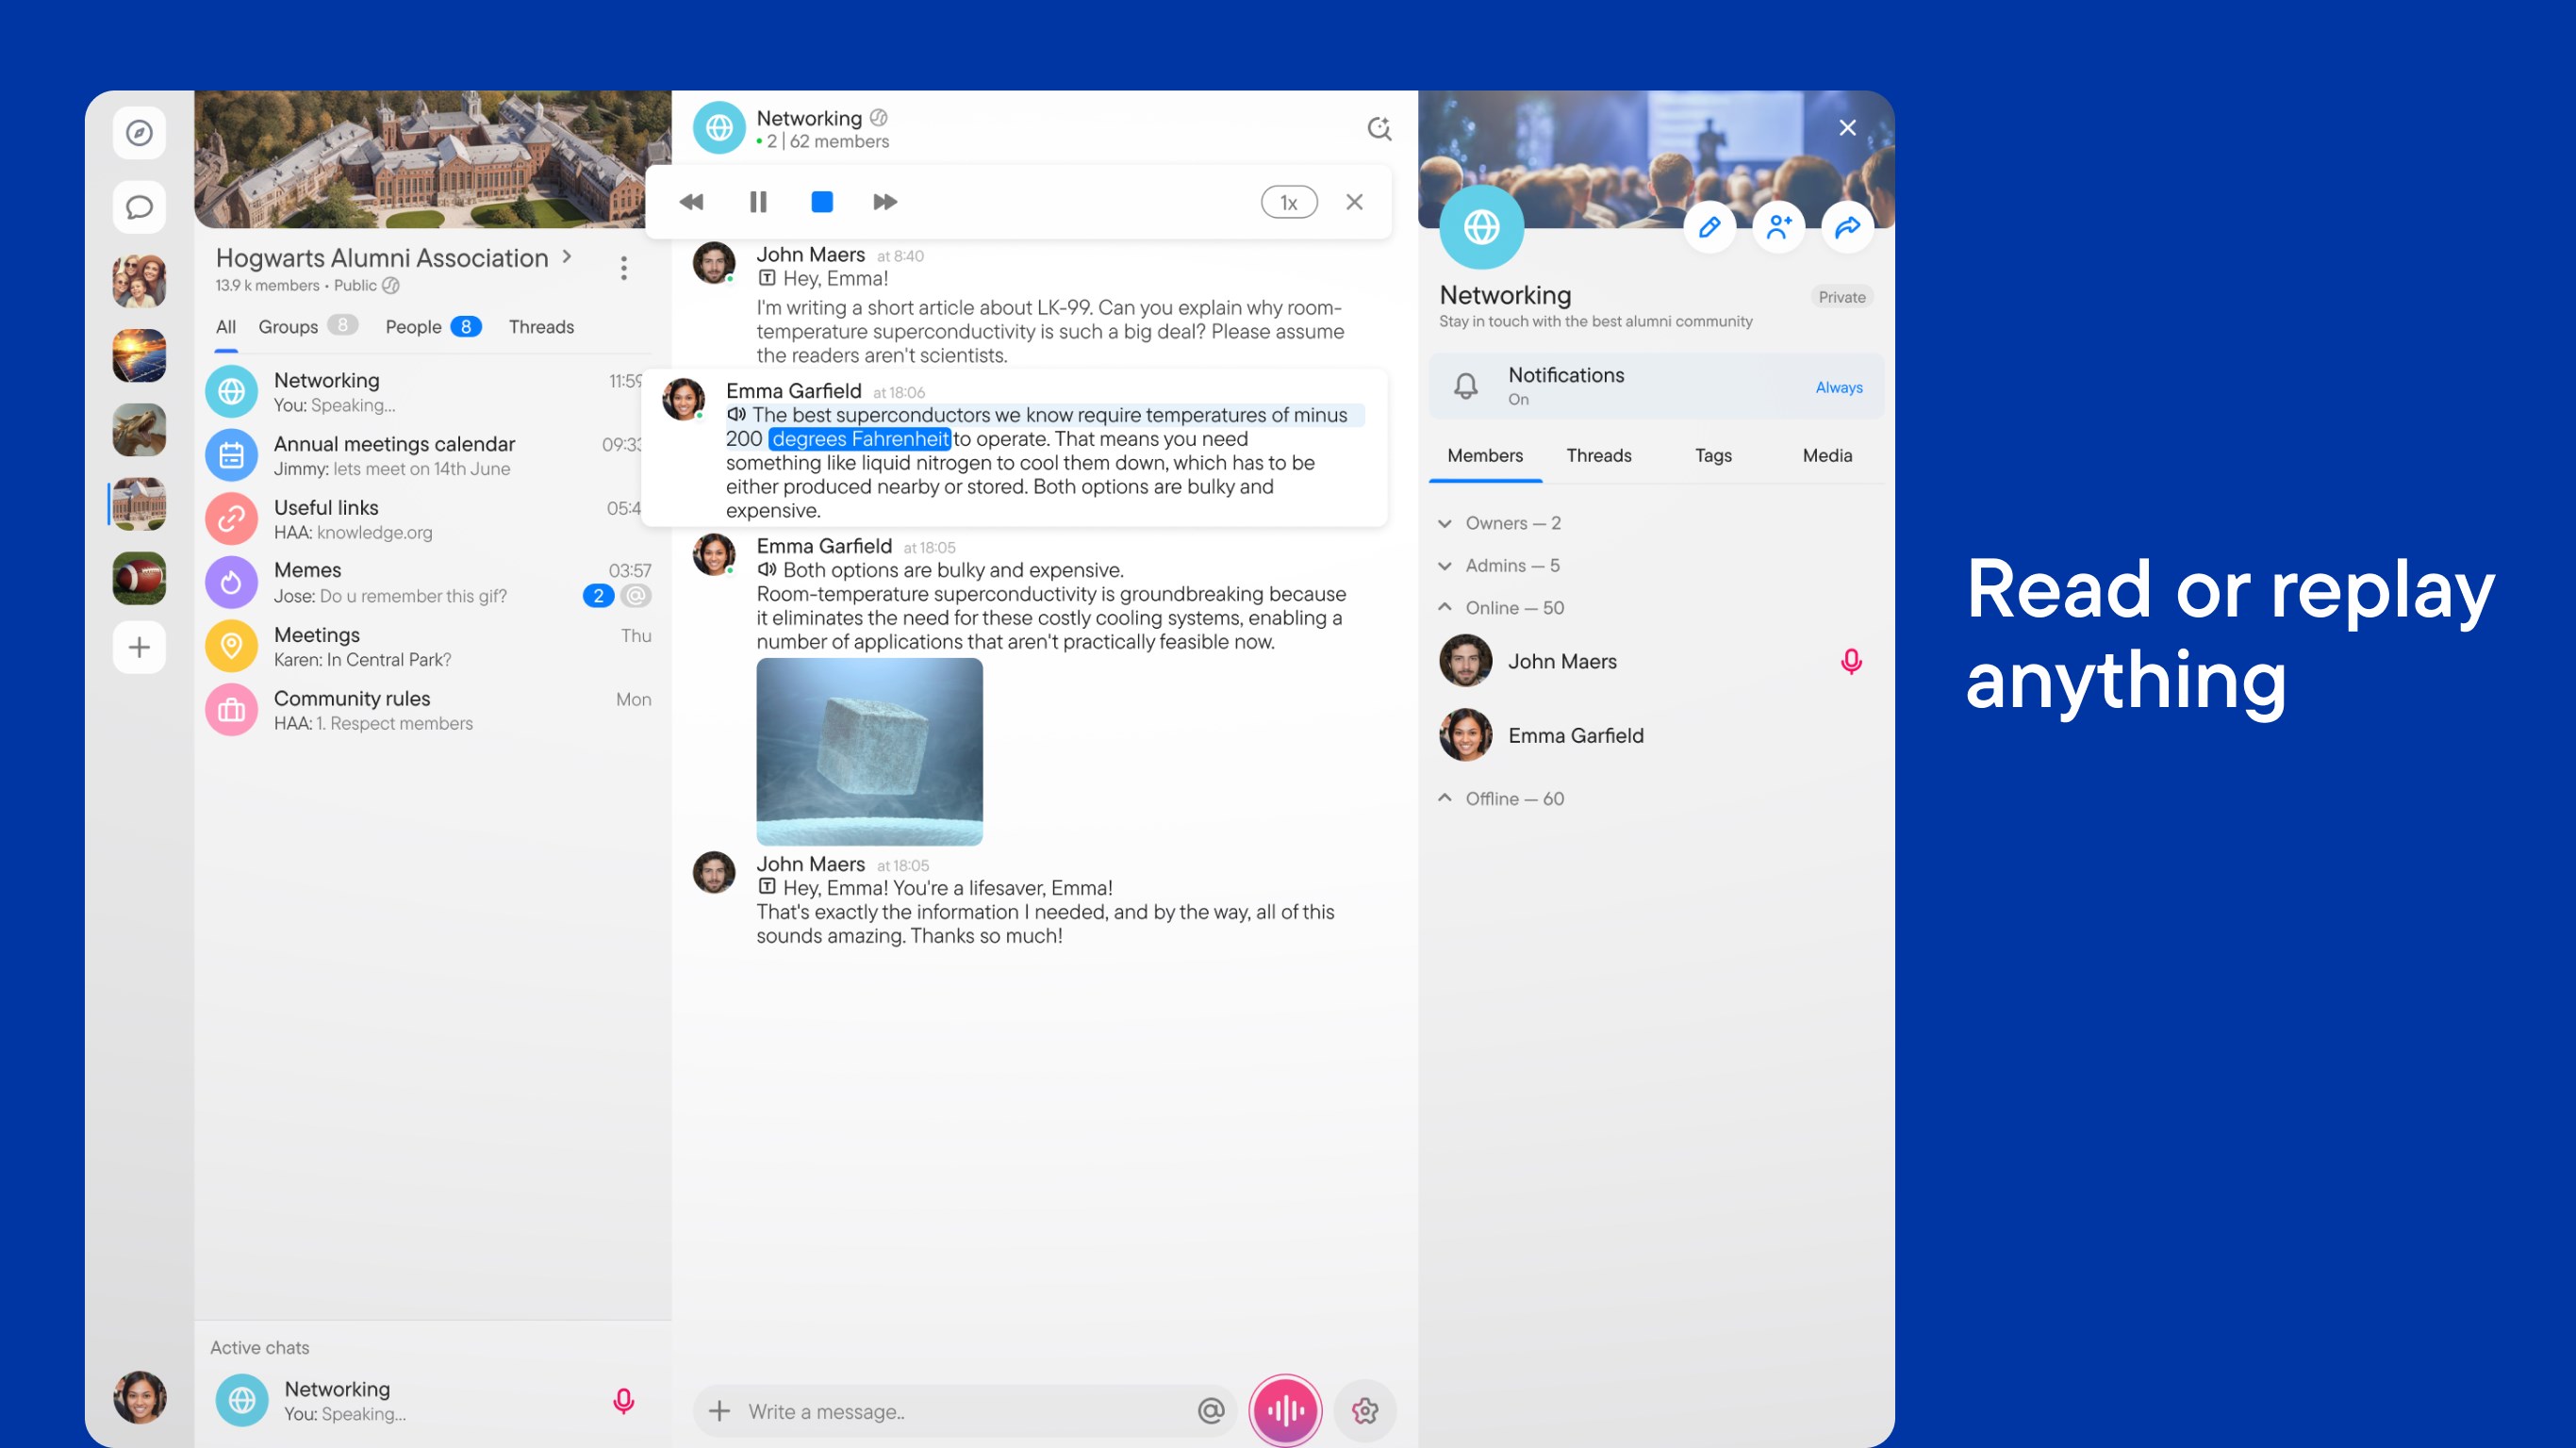
Task: Switch to the Threads tab in group info
Action: coord(1598,455)
